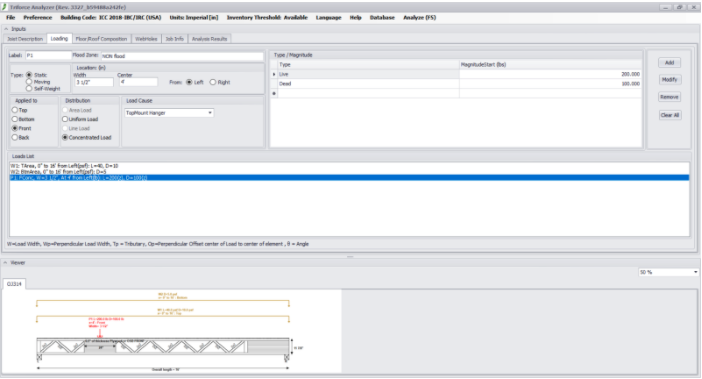Click the Width input field
702x379 pixels.
coord(94,82)
